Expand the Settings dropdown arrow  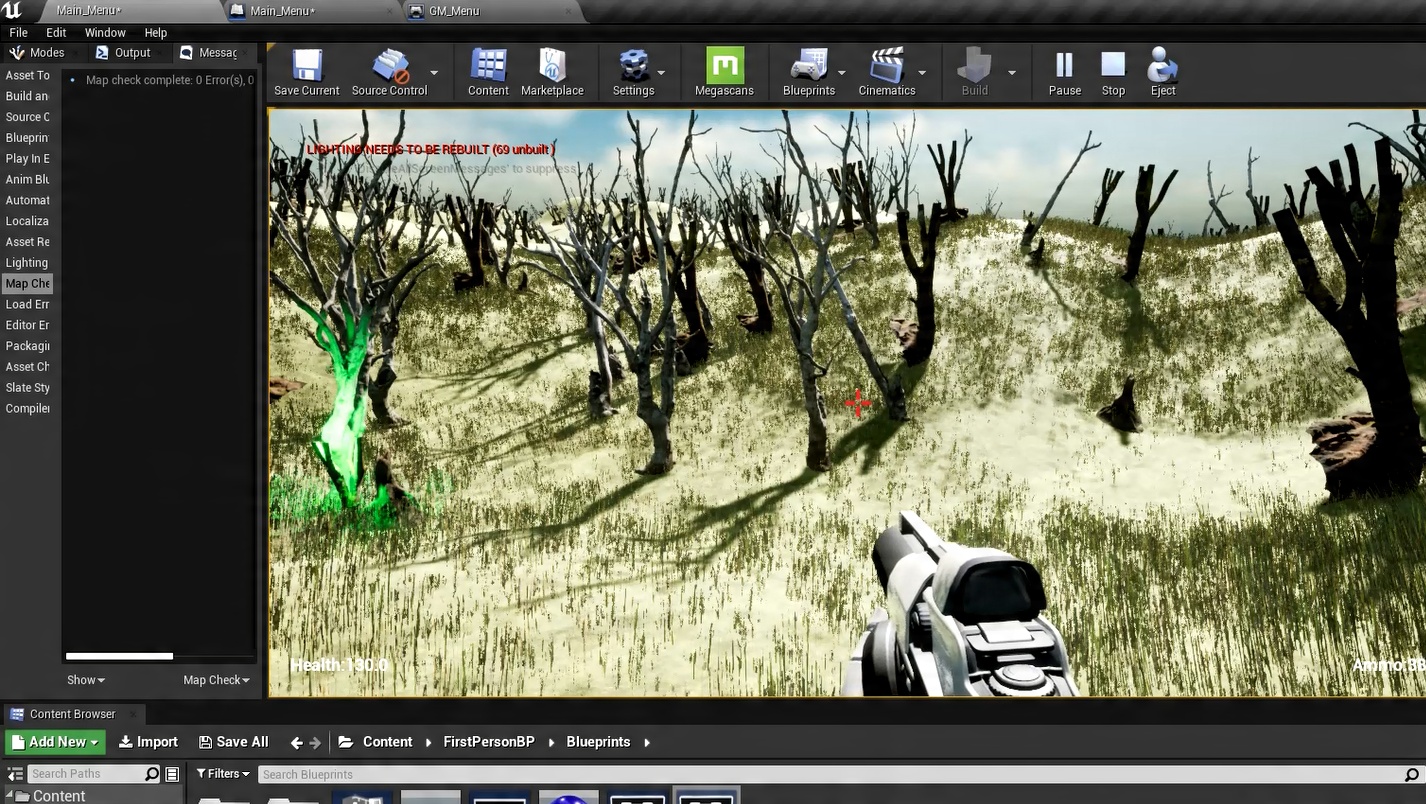[661, 73]
